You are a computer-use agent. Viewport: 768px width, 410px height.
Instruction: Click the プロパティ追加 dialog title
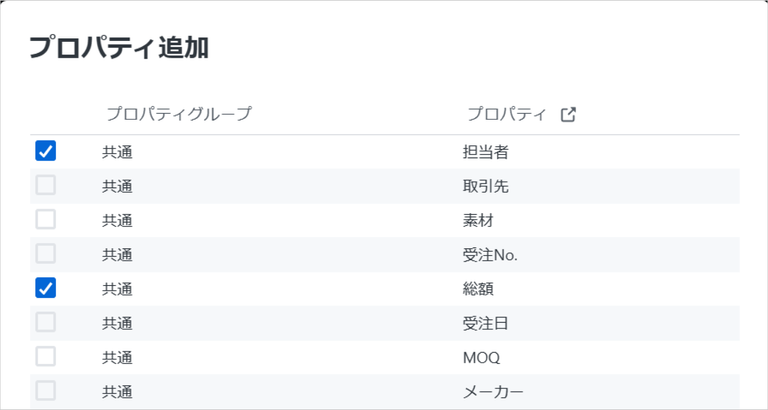click(x=119, y=48)
